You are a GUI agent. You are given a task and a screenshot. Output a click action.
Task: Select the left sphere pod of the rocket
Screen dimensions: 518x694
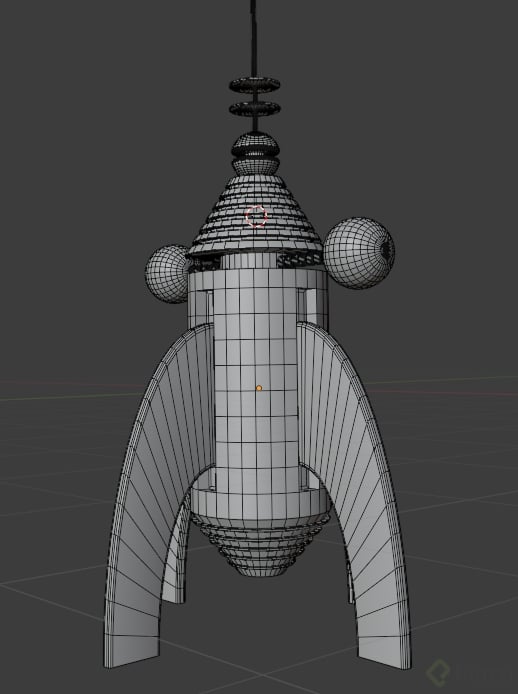click(167, 274)
